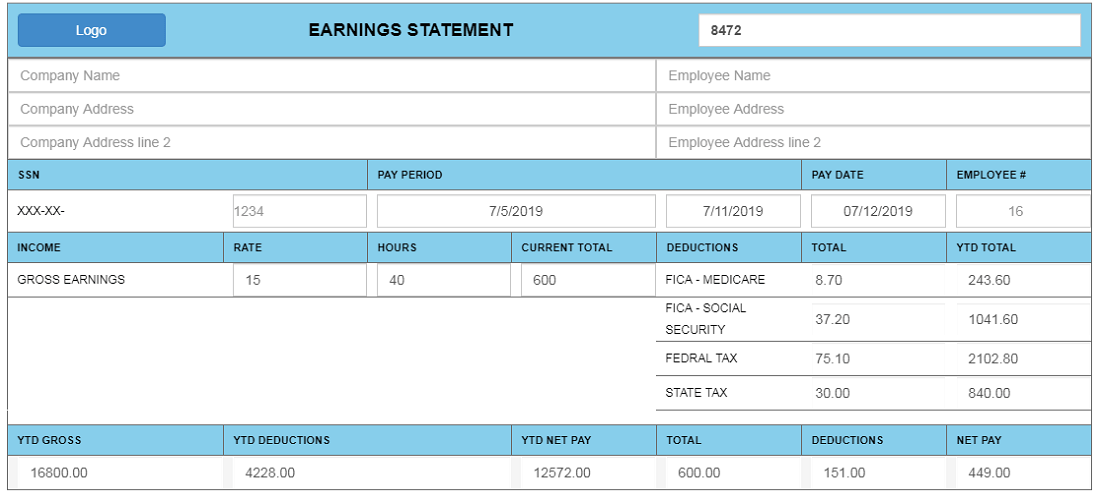Select the Employee Address field
This screenshot has height=502, width=1100.
pyautogui.click(x=873, y=109)
